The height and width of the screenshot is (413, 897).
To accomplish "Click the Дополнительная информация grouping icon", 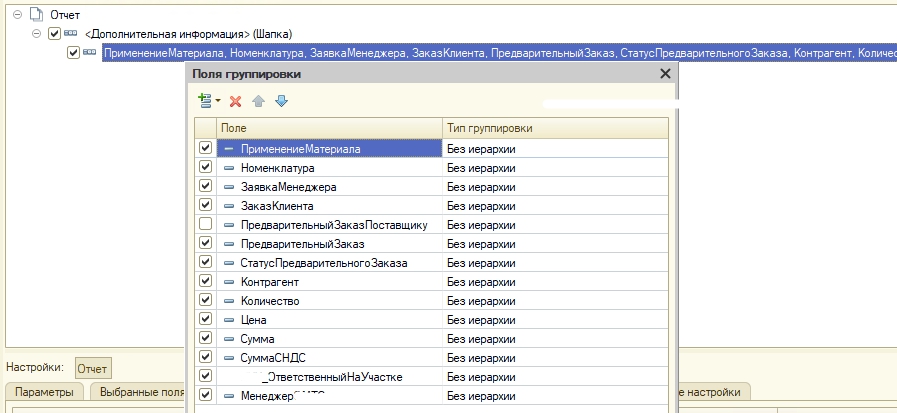I will pos(70,34).
